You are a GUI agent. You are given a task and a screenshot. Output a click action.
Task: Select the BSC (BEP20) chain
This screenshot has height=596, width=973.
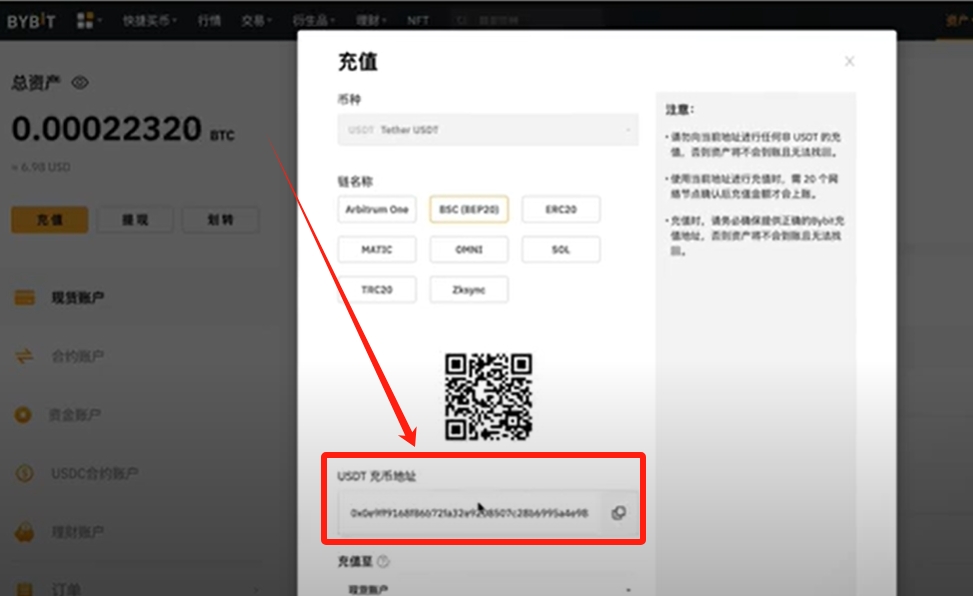(469, 209)
